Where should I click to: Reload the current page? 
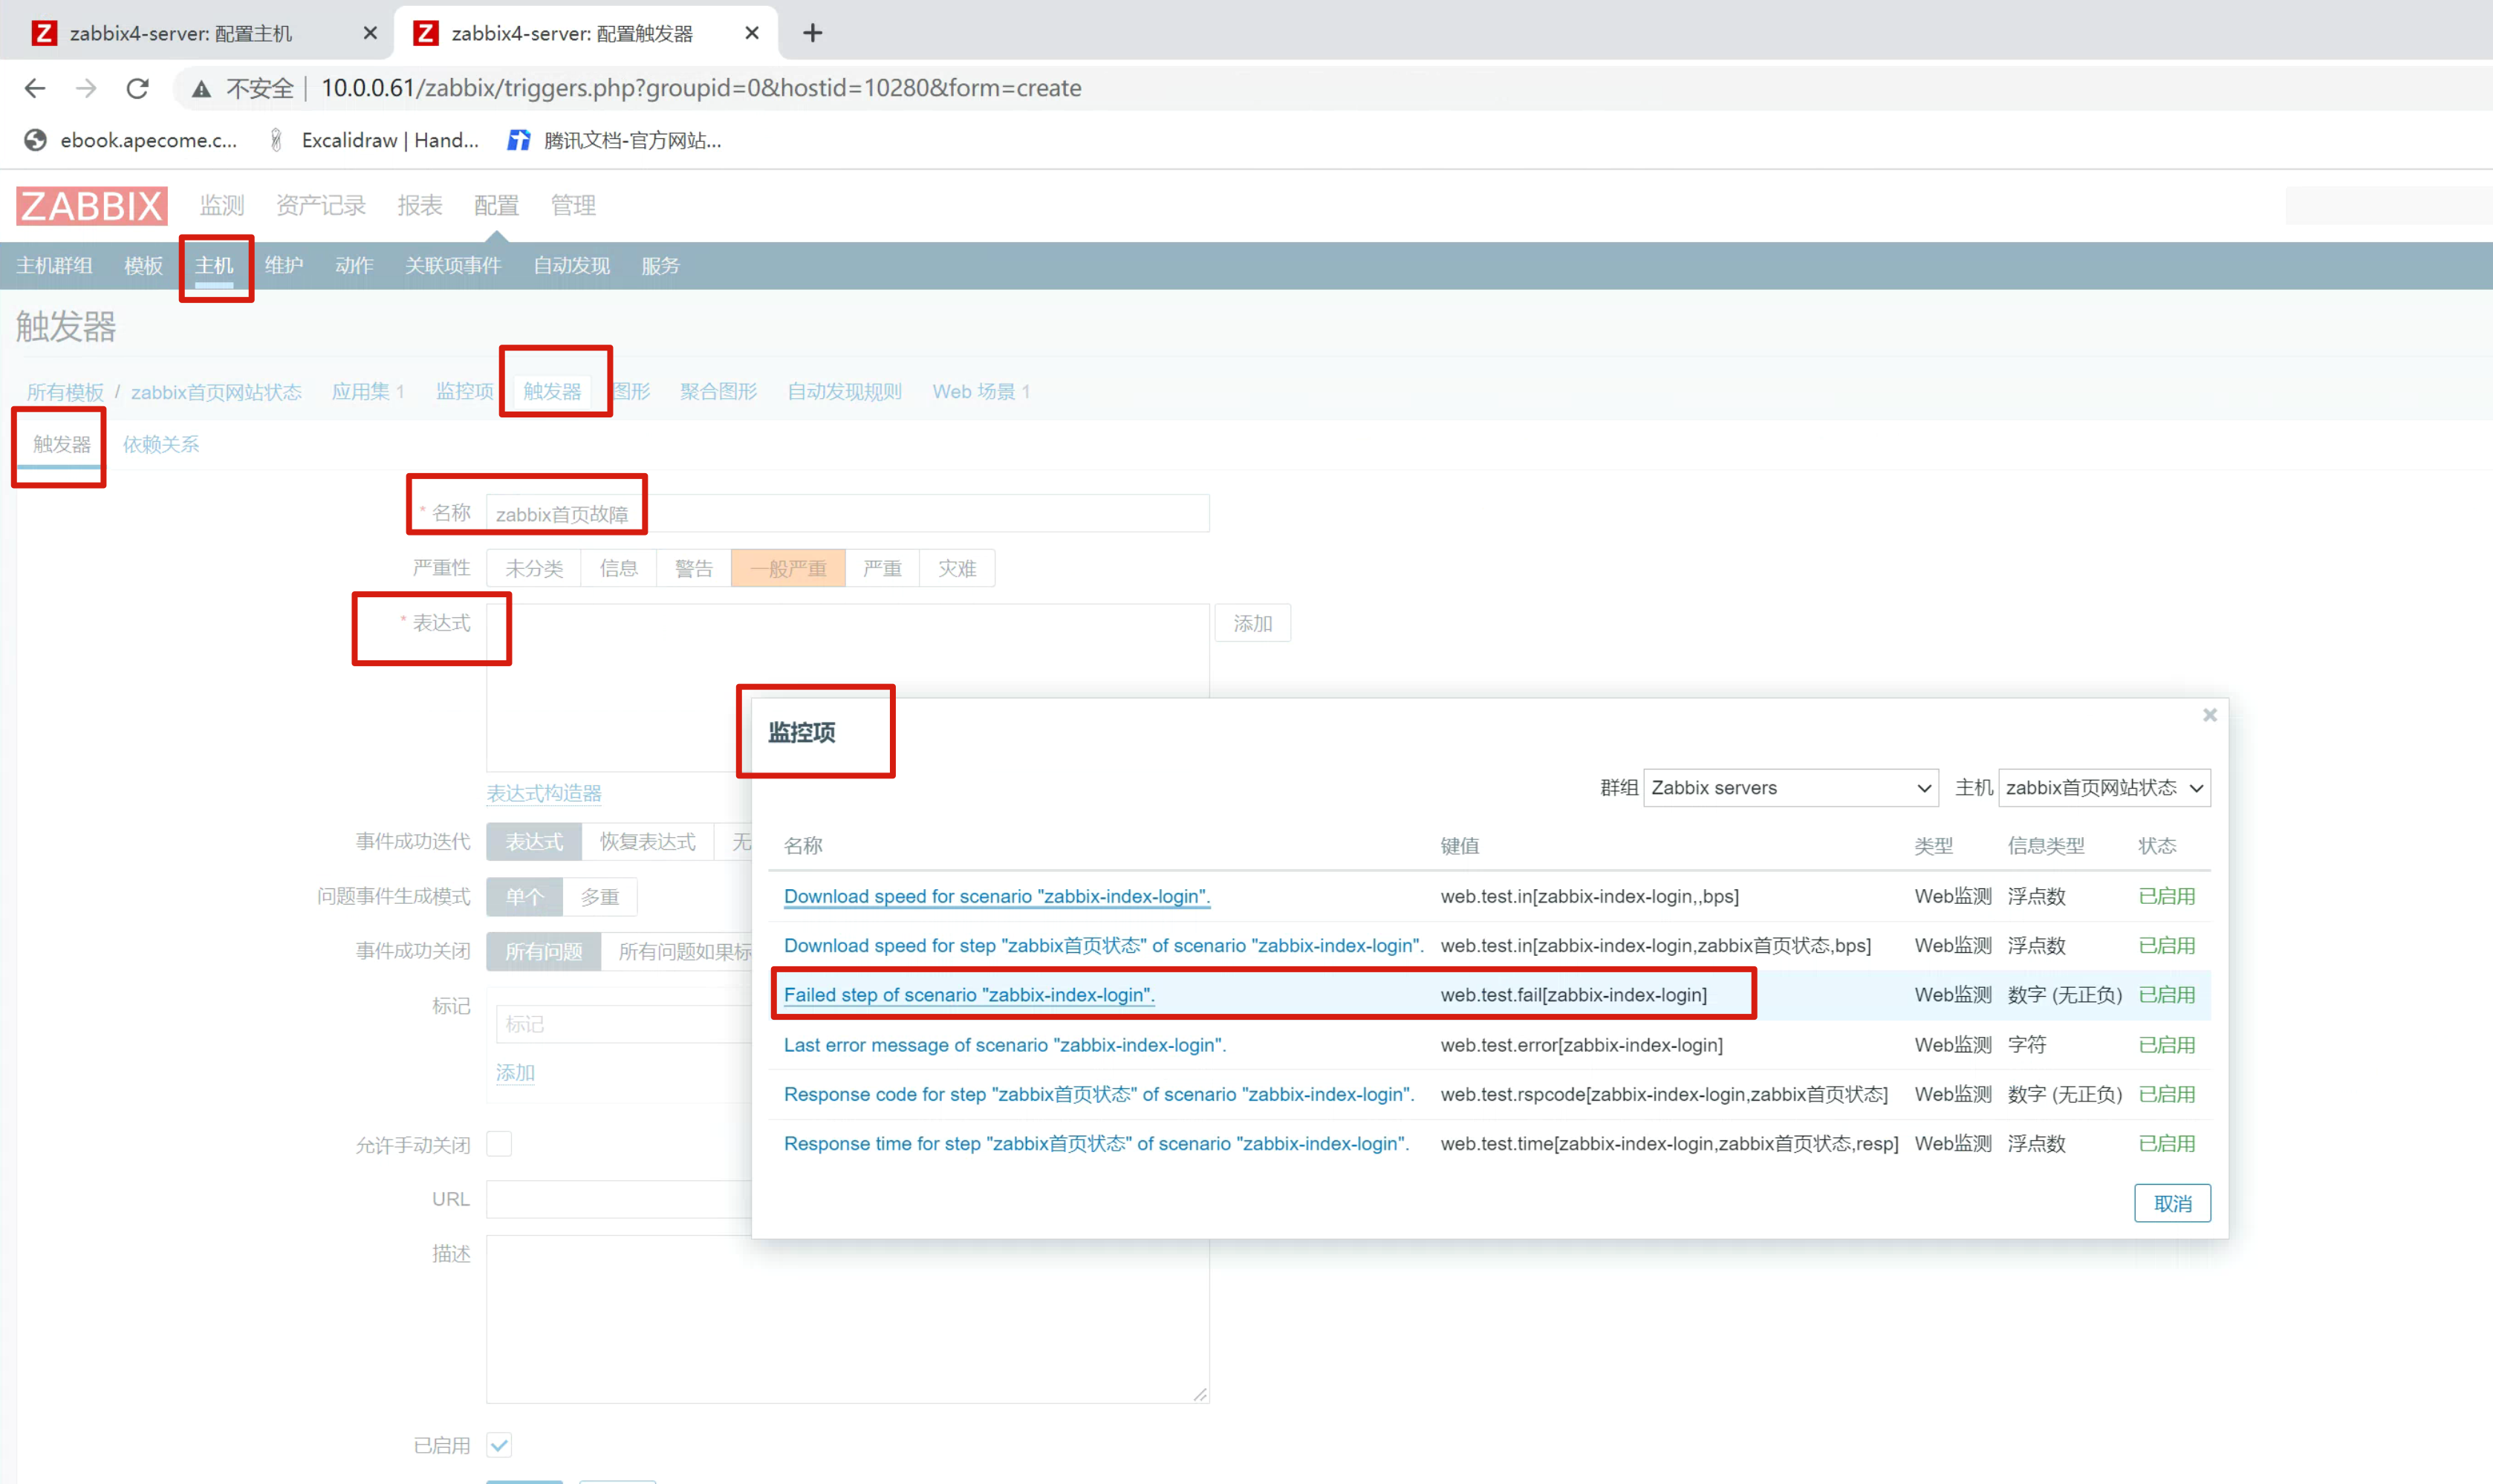pos(138,88)
